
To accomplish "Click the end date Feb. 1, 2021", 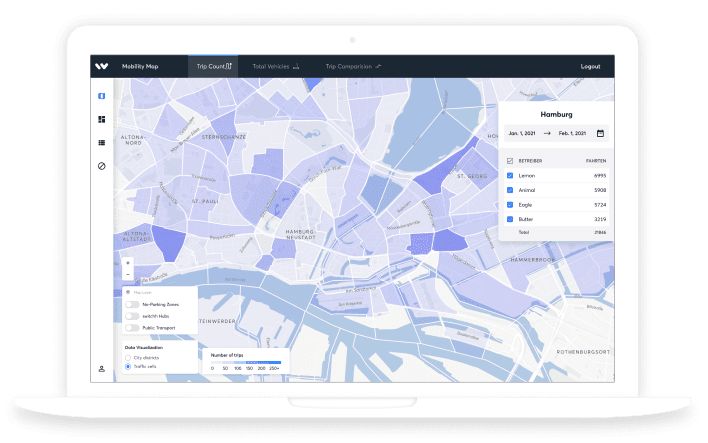I will click(572, 133).
